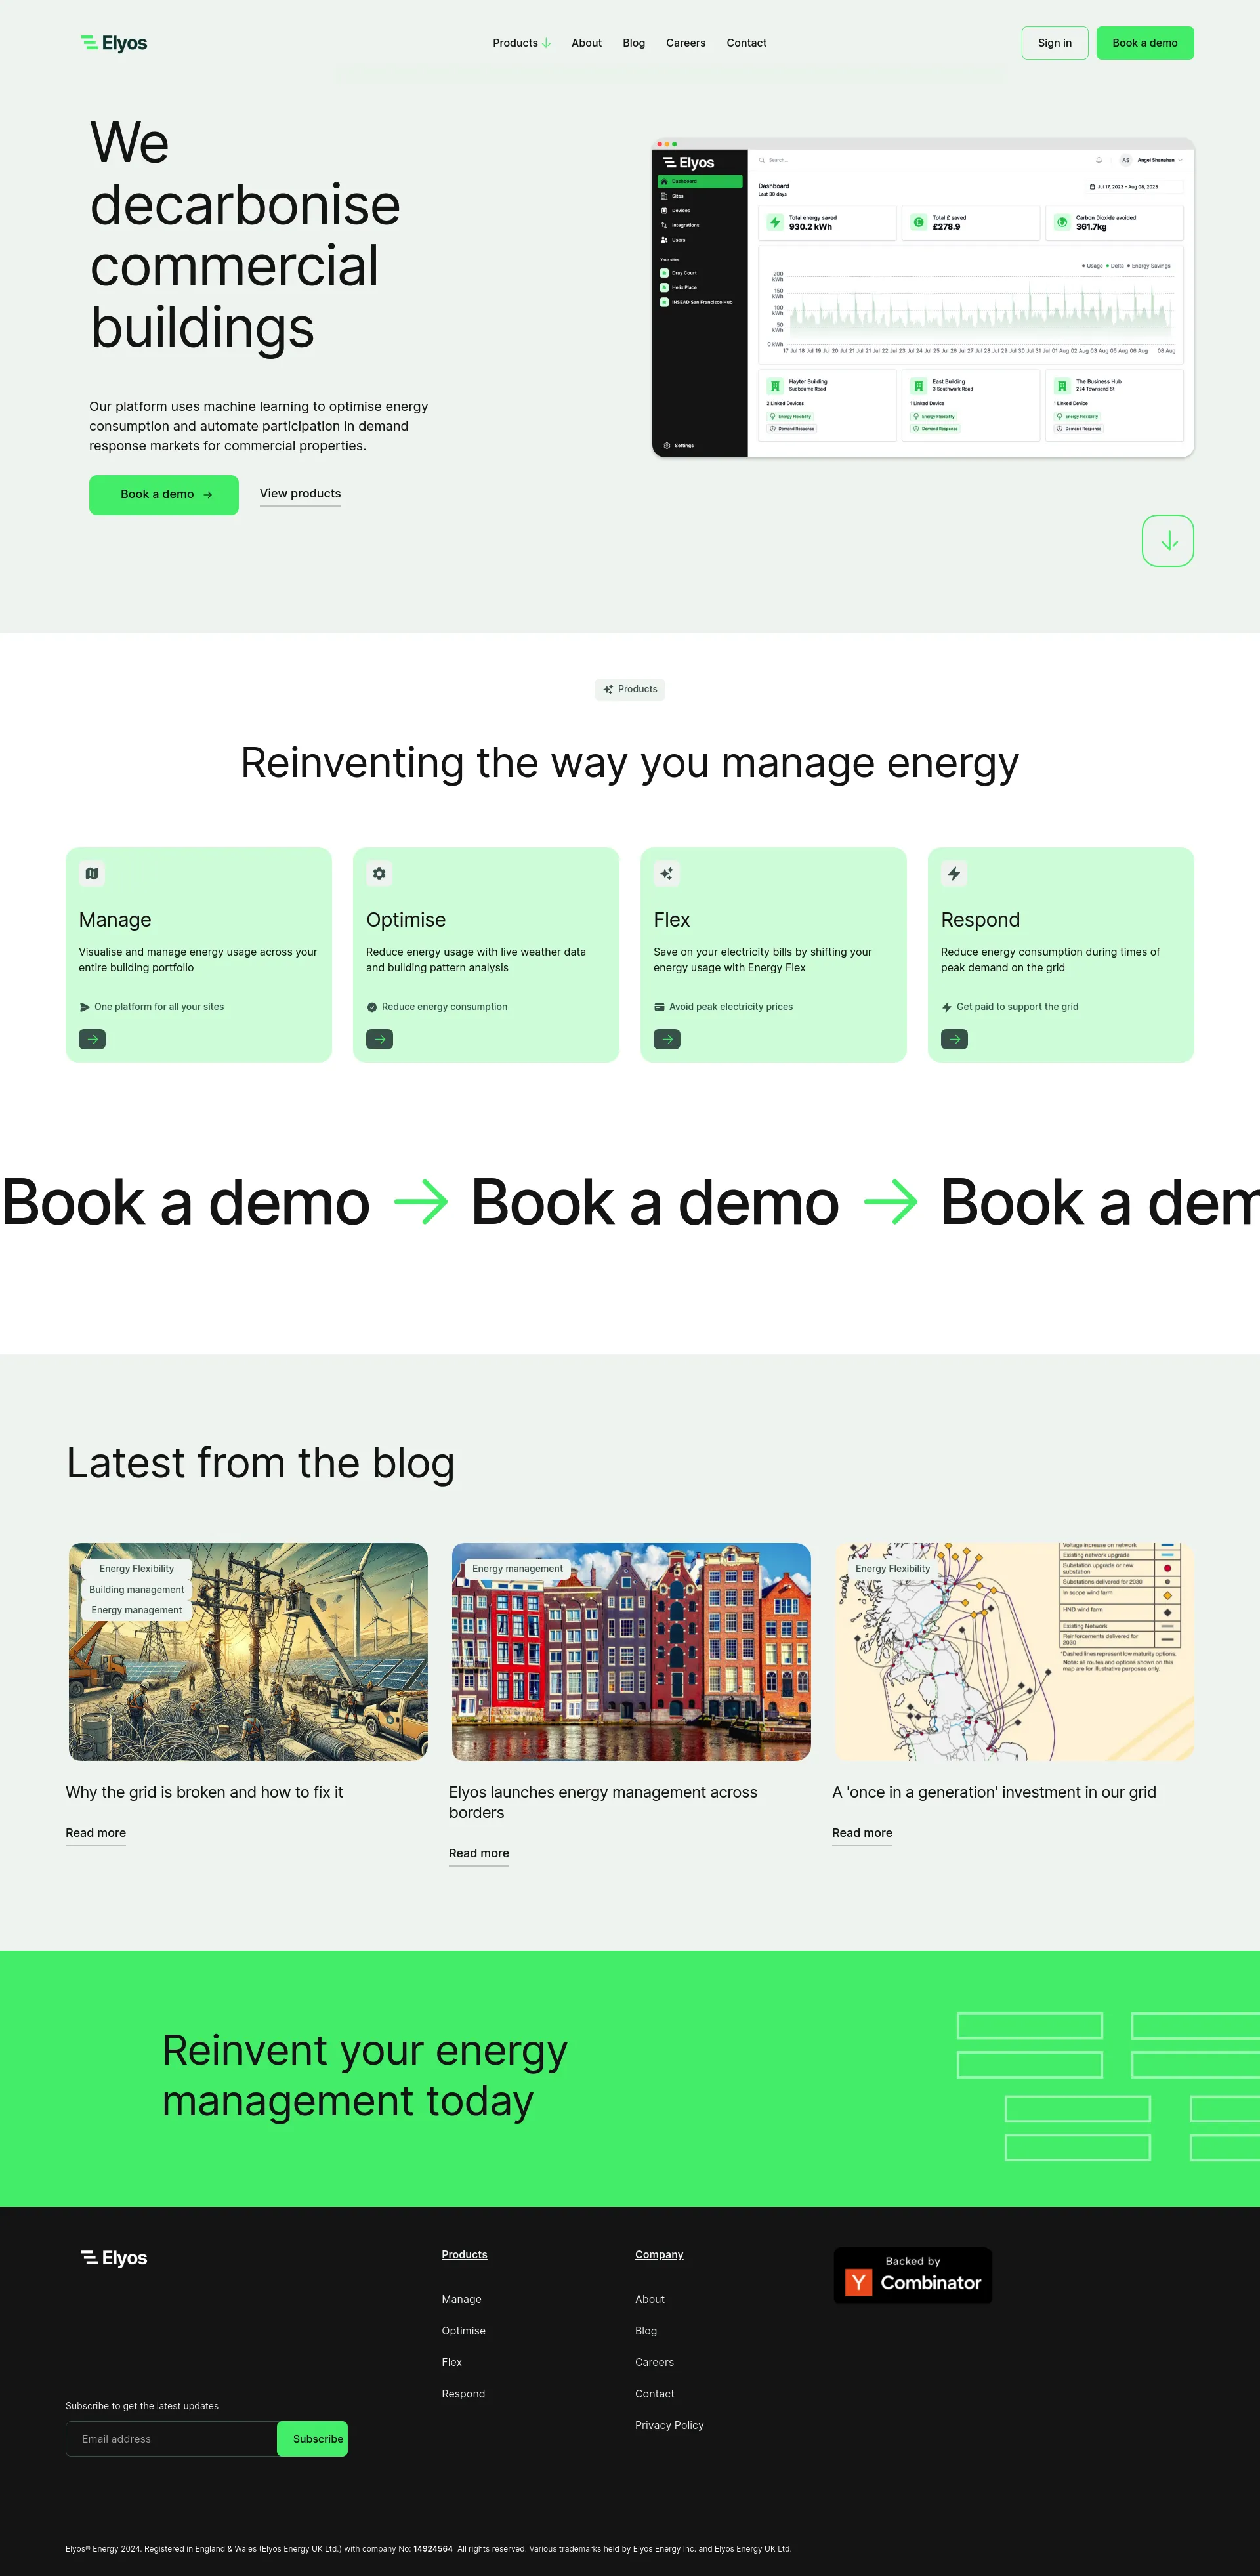Image resolution: width=1260 pixels, height=2576 pixels.
Task: Open Contact in the footer Company links
Action: click(654, 2394)
